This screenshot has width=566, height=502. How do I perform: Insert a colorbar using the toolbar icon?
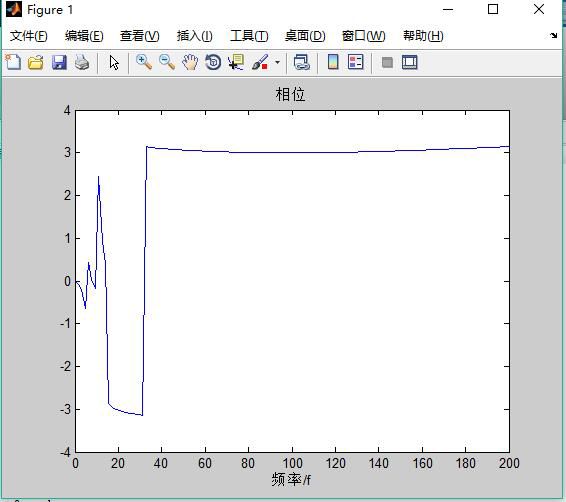click(x=333, y=62)
